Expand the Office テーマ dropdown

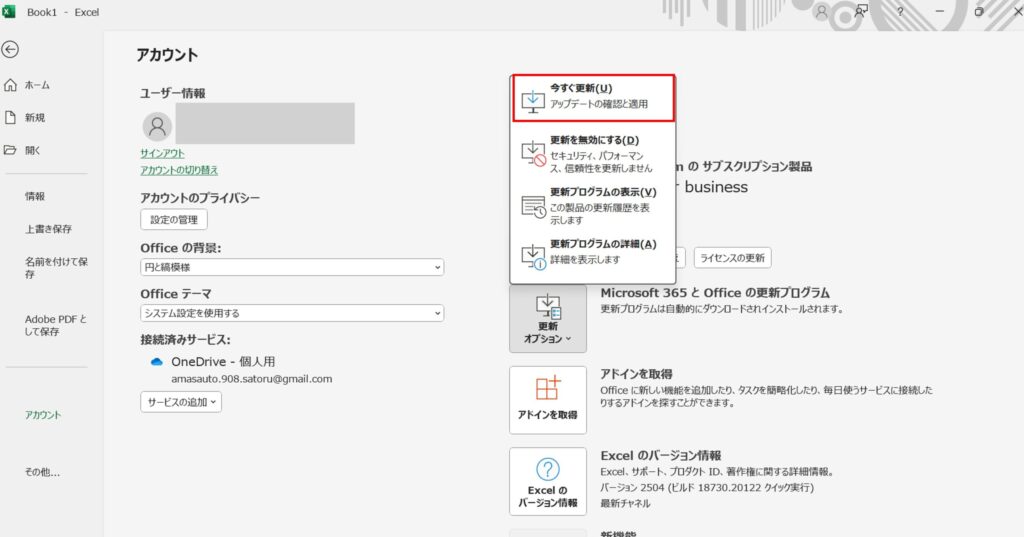(x=292, y=313)
